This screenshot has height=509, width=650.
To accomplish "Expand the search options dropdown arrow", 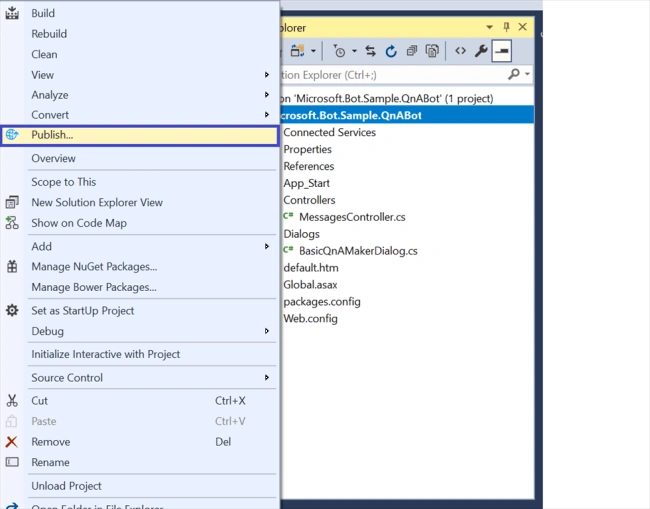I will [527, 74].
